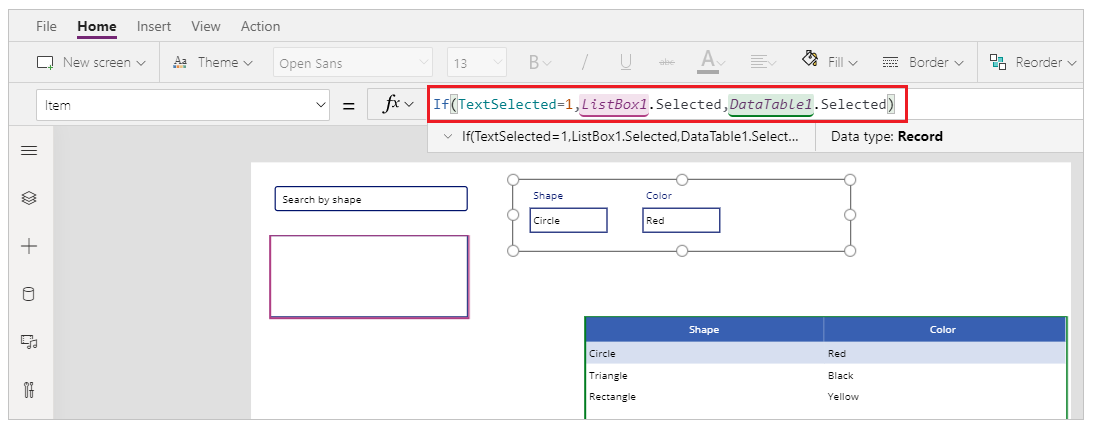The height and width of the screenshot is (434, 1097).
Task: Open the File menu
Action: [x=46, y=26]
